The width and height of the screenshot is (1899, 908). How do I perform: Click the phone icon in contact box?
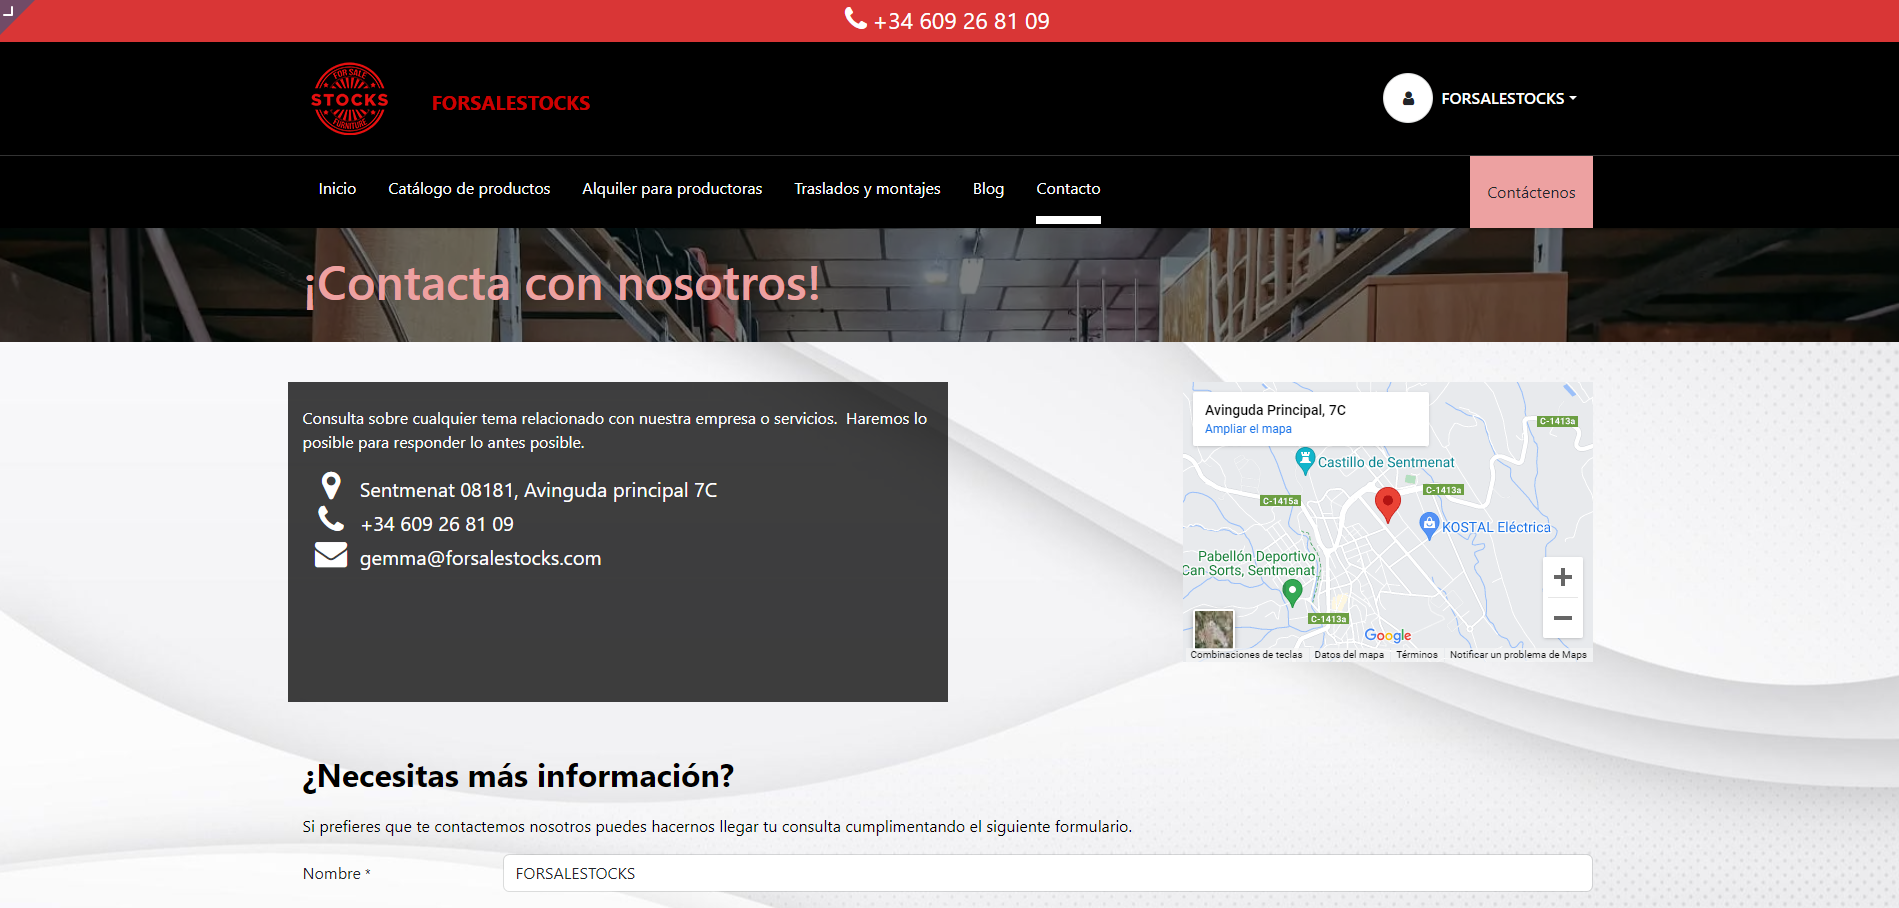(331, 518)
